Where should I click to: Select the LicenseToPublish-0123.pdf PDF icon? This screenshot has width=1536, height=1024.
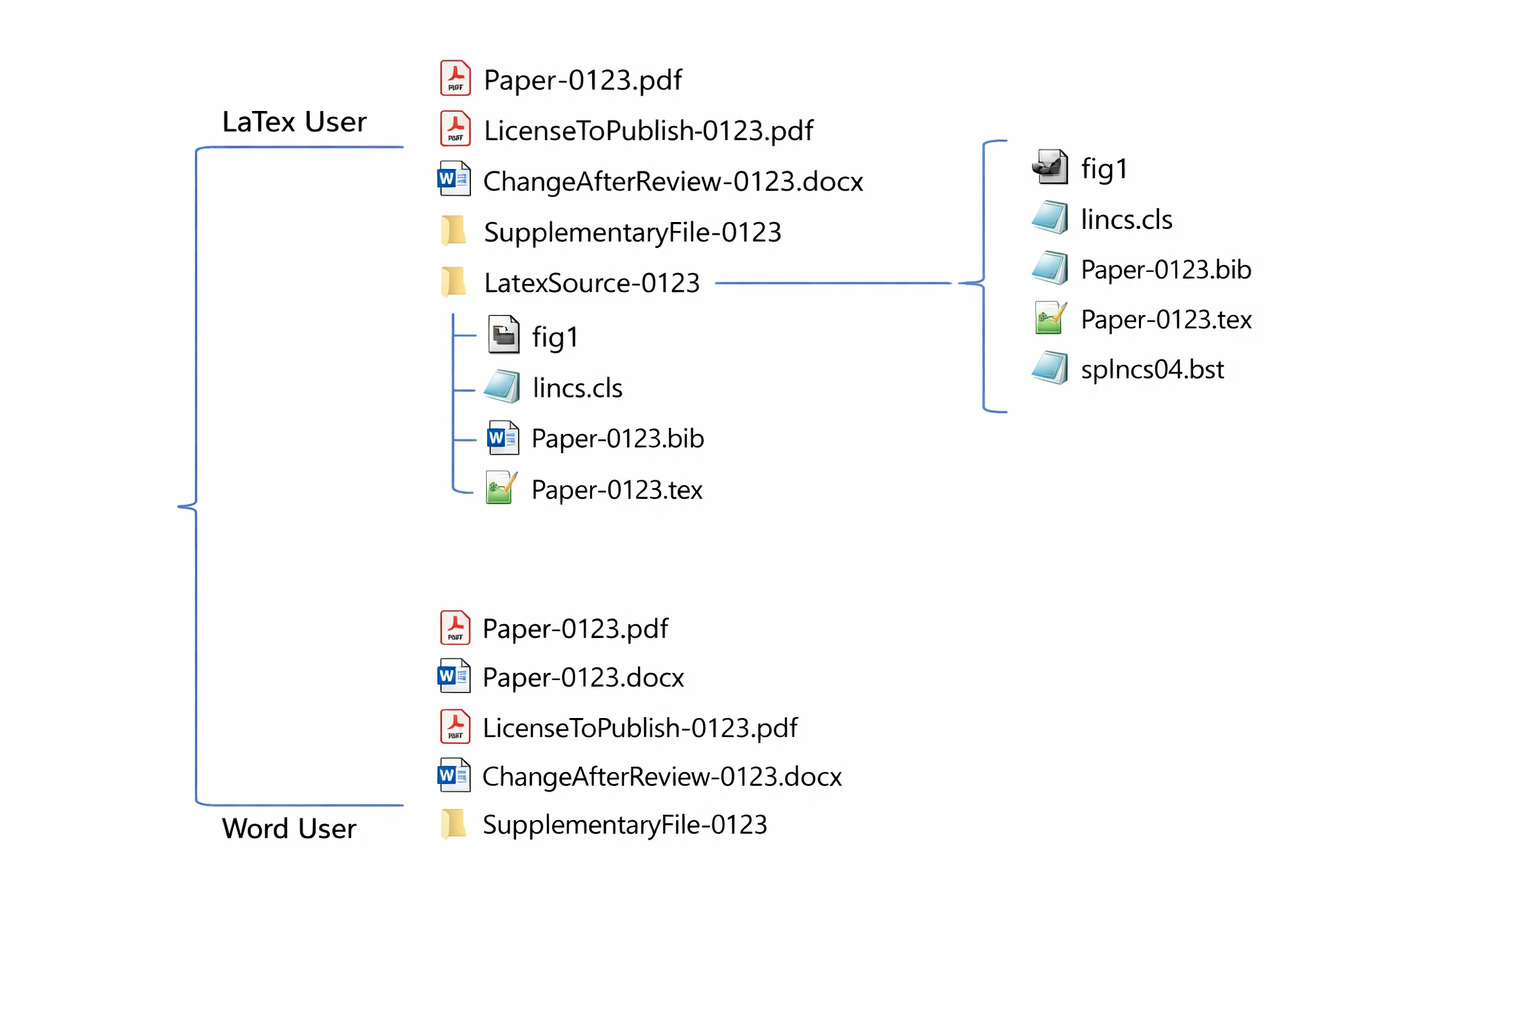tap(454, 128)
